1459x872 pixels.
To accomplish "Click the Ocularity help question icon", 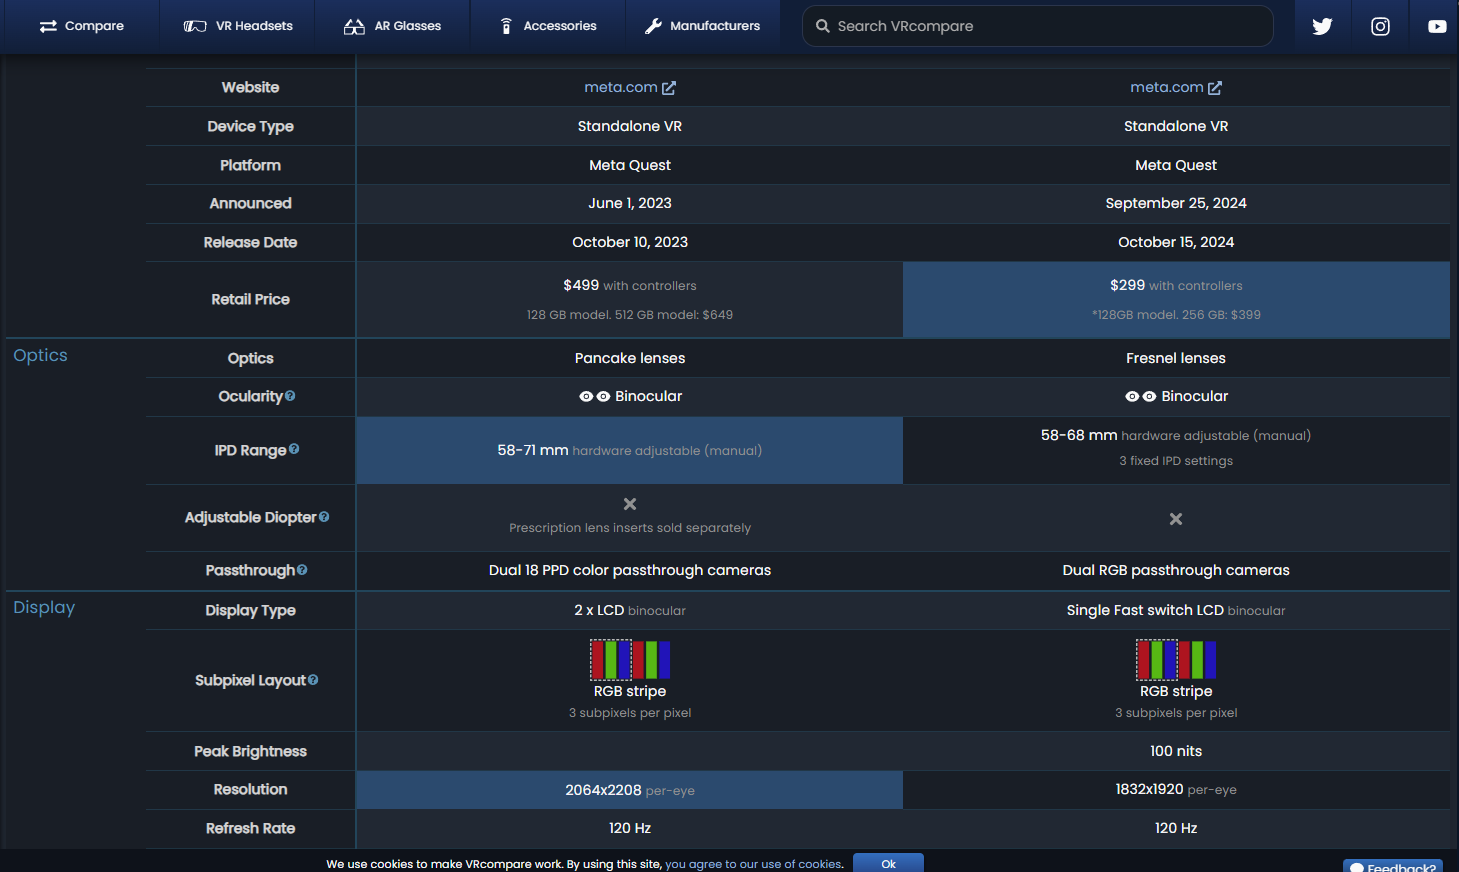I will (290, 396).
